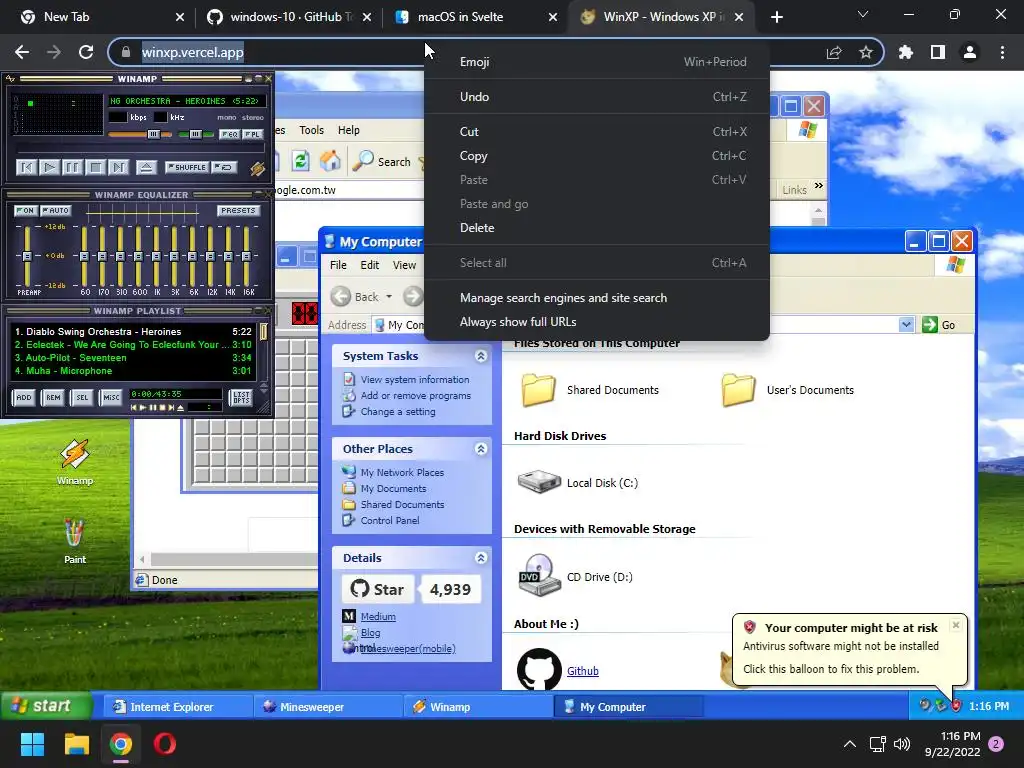The height and width of the screenshot is (768, 1024).
Task: Click the Winamp volume slider
Action: [140, 135]
